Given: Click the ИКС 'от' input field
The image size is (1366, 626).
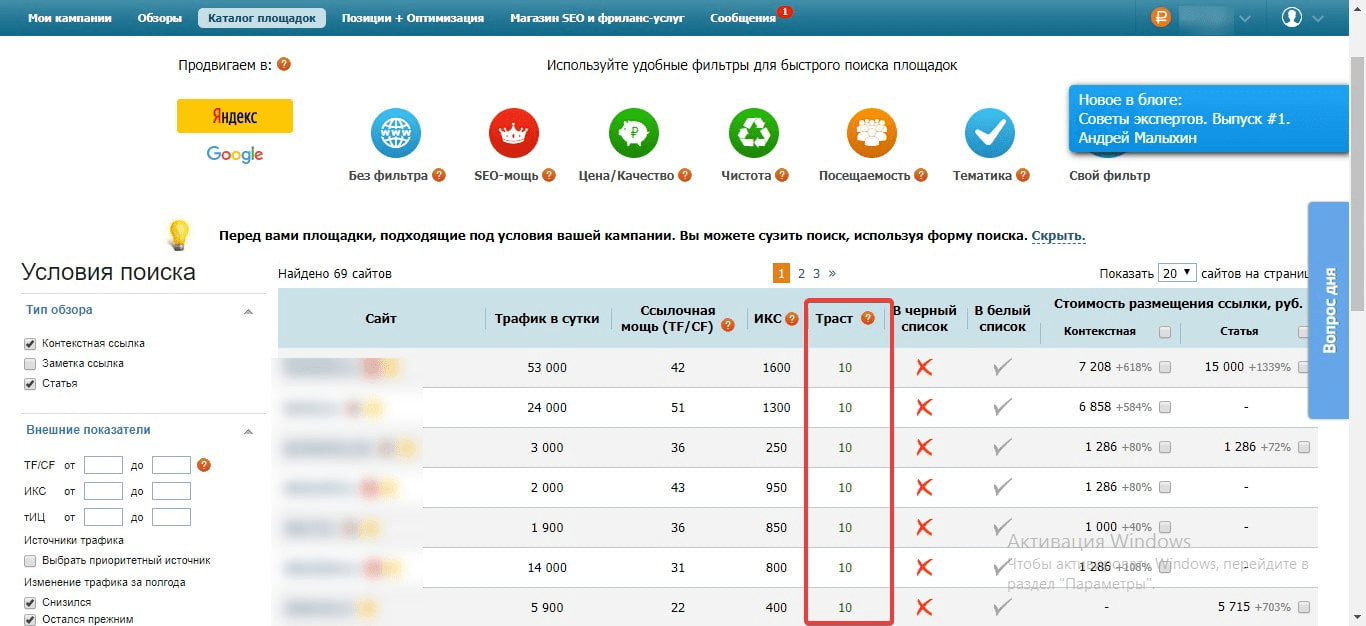Looking at the screenshot, I should click(103, 491).
